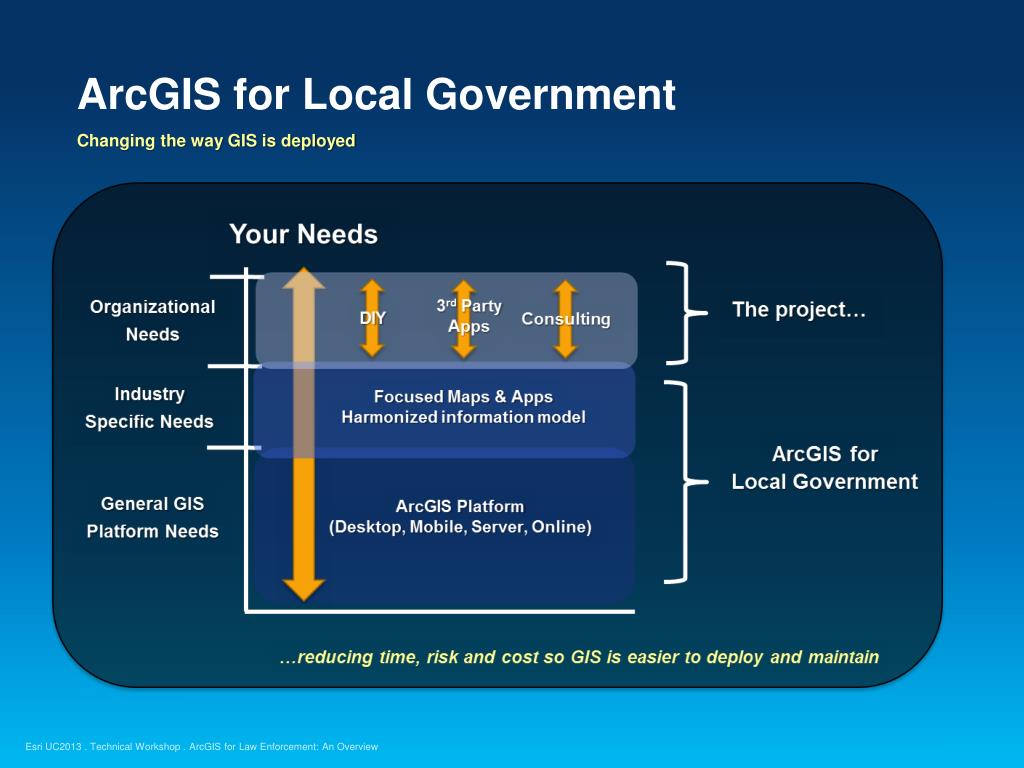
Task: Select the '…reducing time, risk and cost' tagline
Action: click(579, 657)
